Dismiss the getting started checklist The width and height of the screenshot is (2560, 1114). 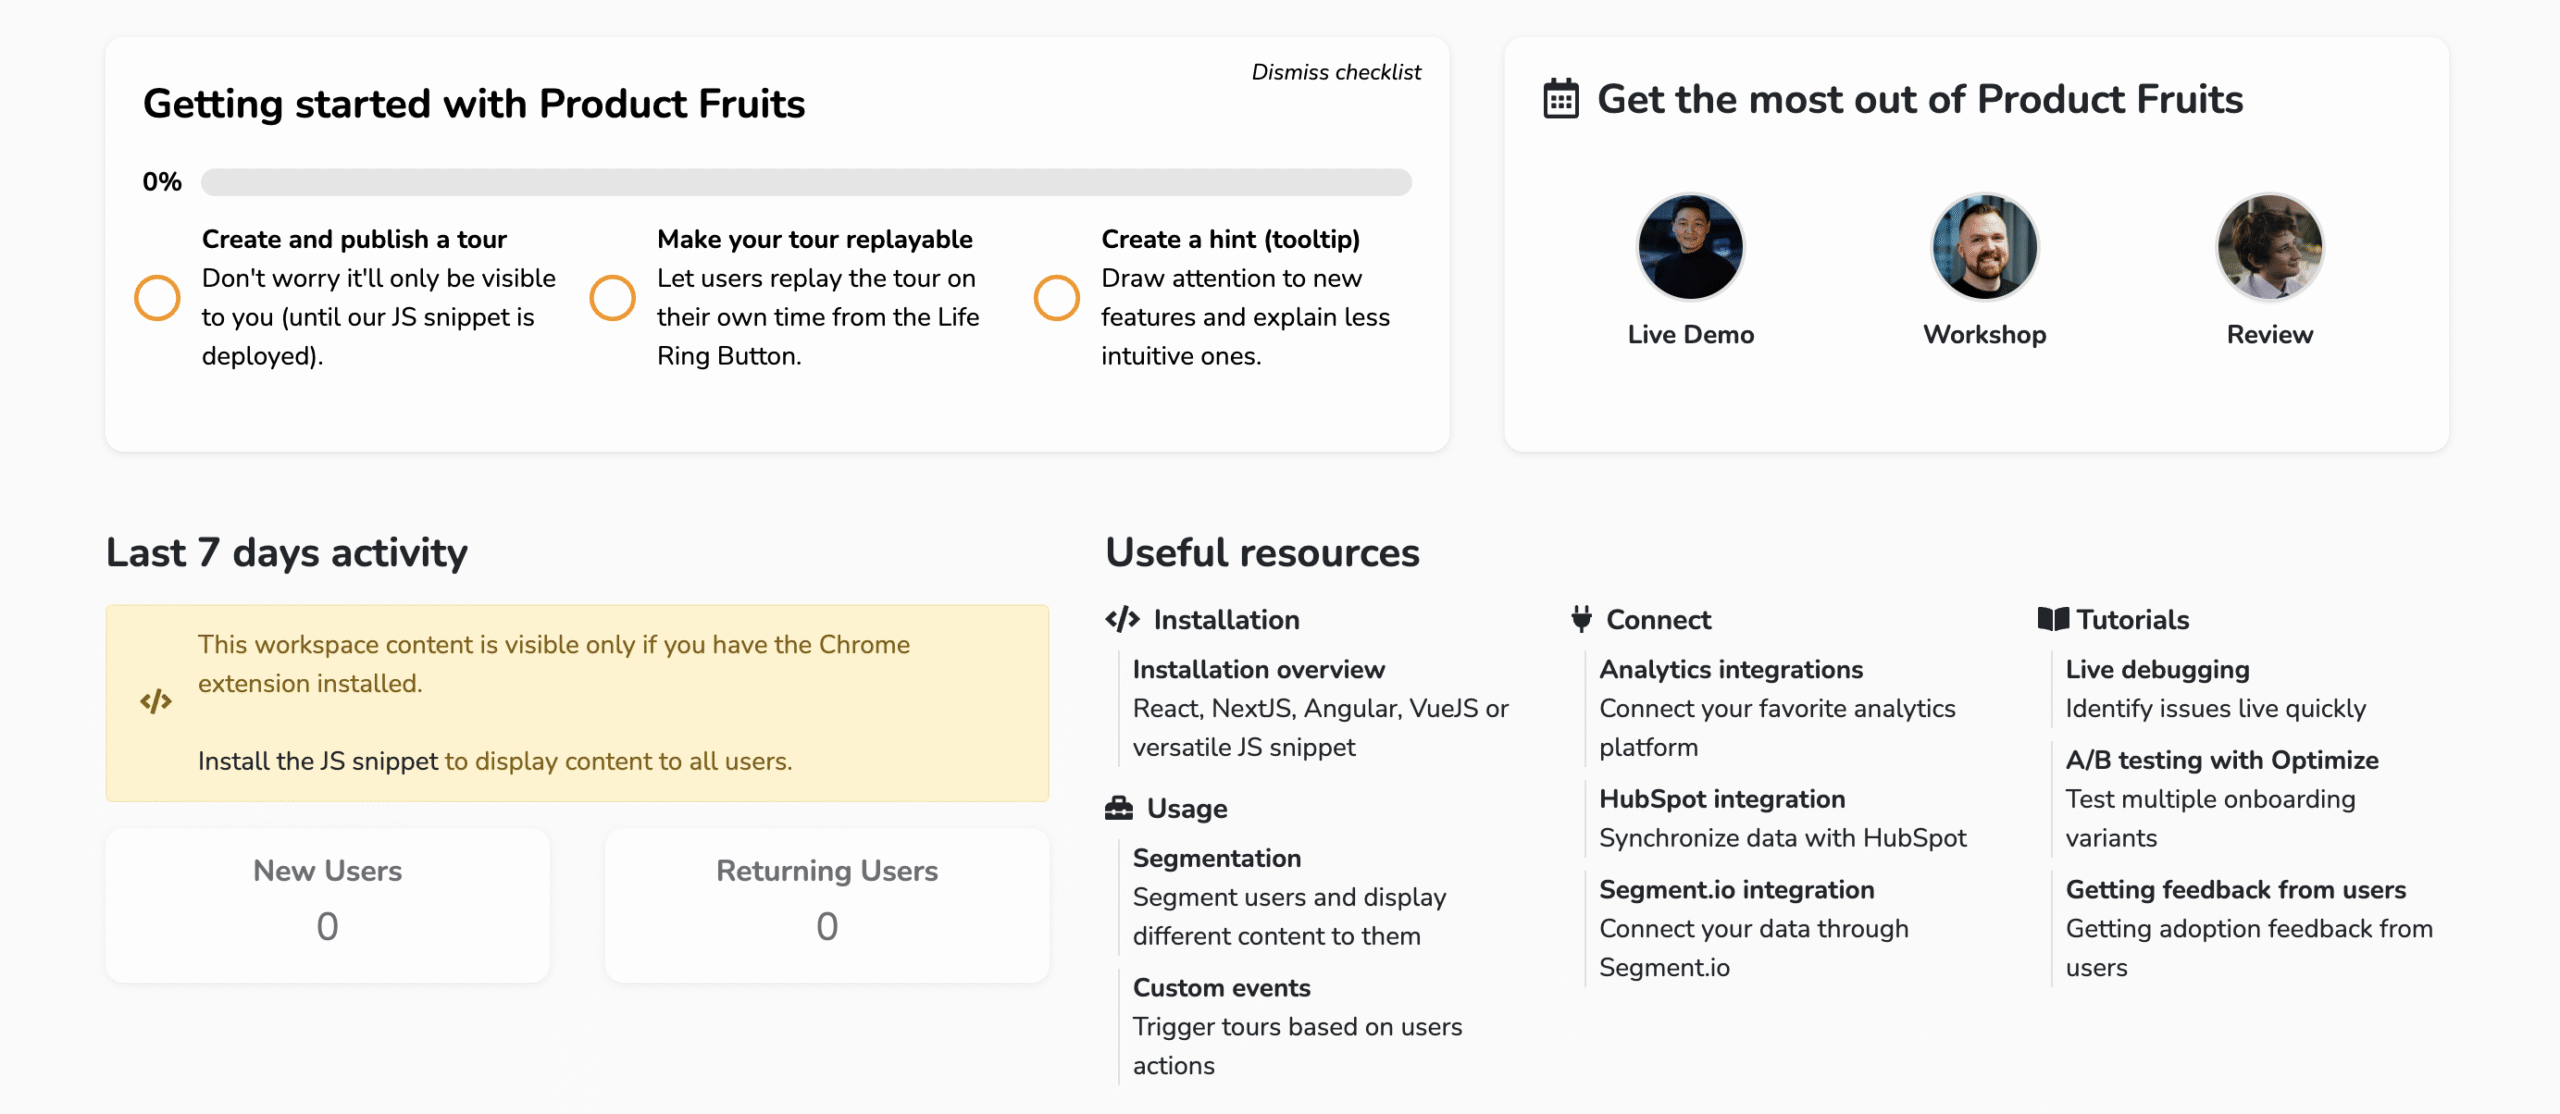[1335, 72]
